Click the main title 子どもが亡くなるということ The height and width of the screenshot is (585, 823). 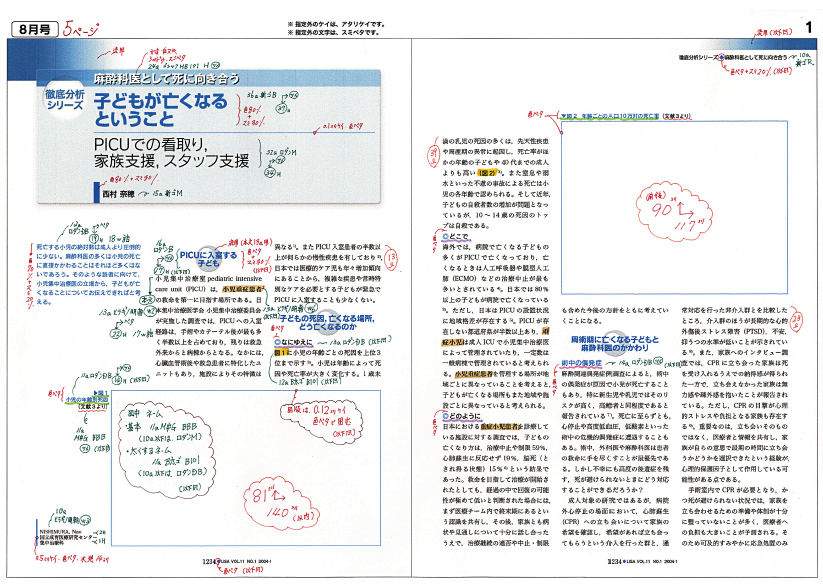(165, 107)
